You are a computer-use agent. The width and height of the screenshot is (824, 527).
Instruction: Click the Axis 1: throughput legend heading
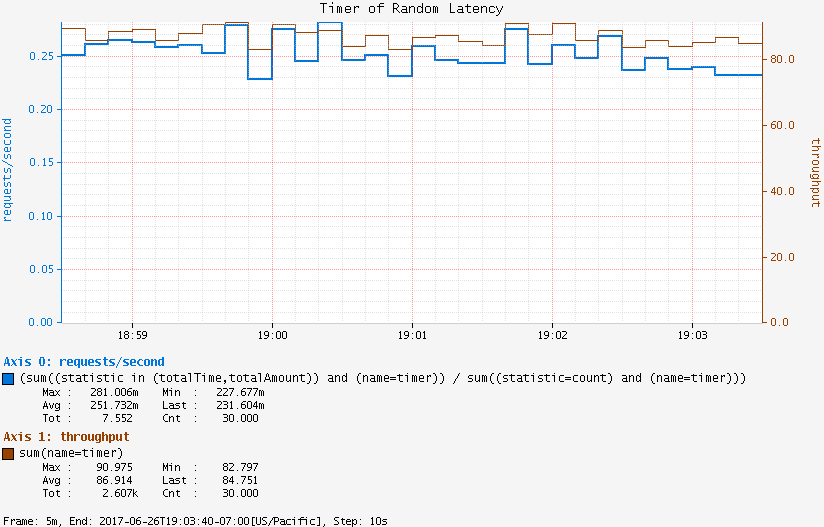point(67,437)
